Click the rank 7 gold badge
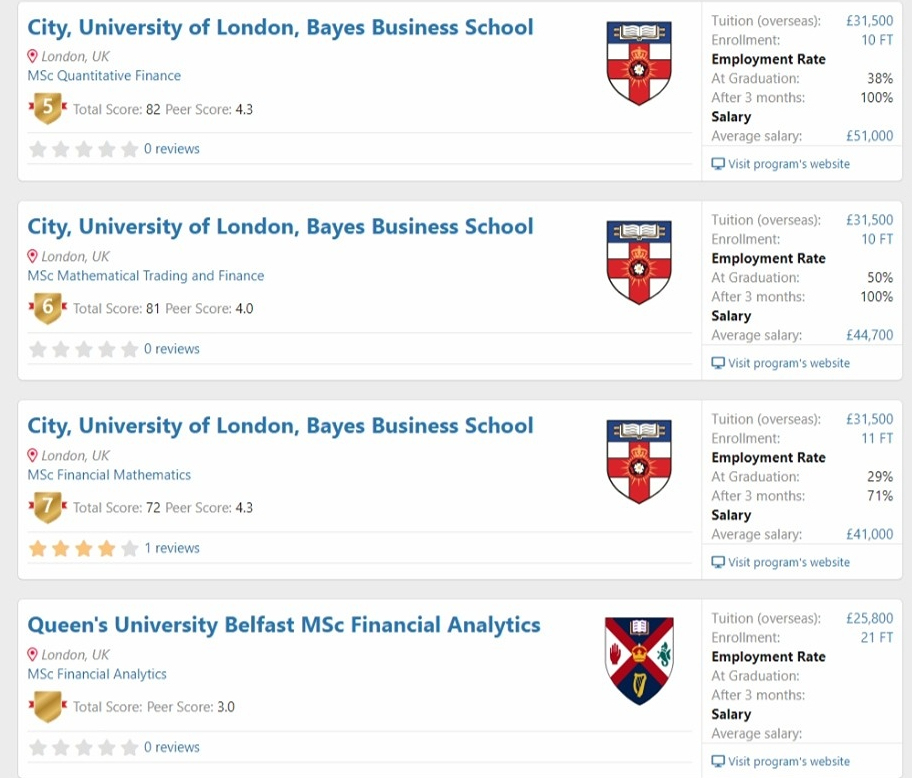 click(x=48, y=507)
